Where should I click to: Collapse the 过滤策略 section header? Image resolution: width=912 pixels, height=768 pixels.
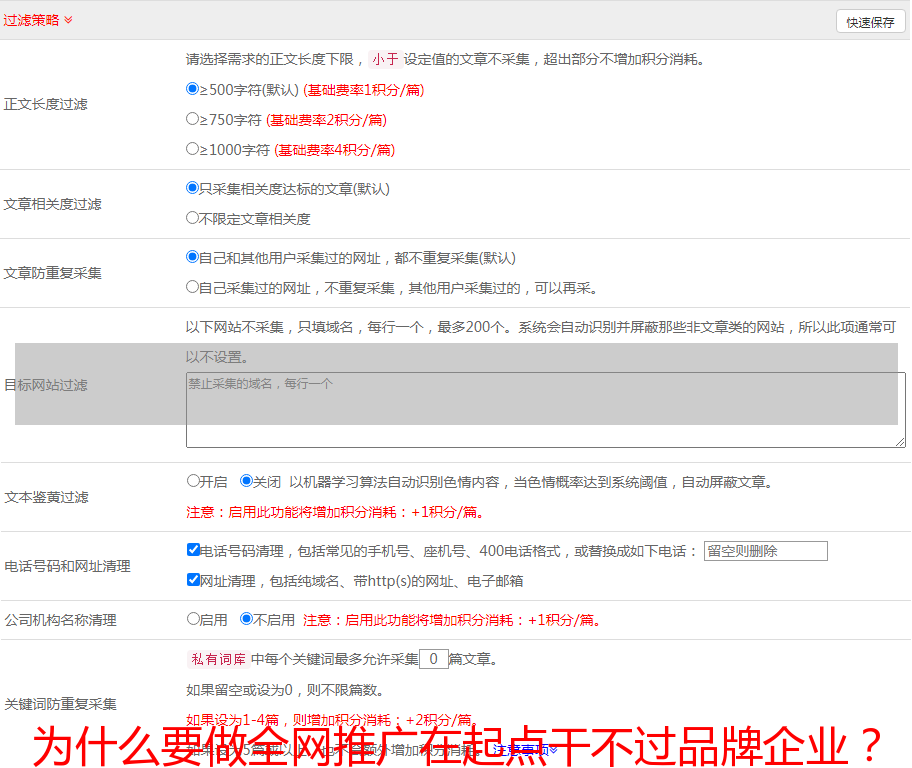(68, 20)
